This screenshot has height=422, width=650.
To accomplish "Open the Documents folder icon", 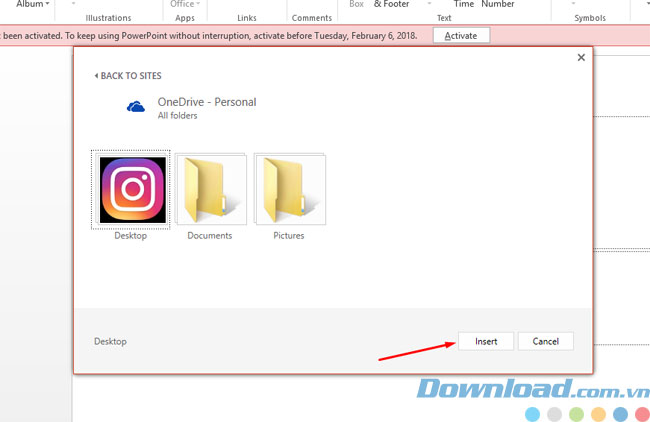I will 211,190.
